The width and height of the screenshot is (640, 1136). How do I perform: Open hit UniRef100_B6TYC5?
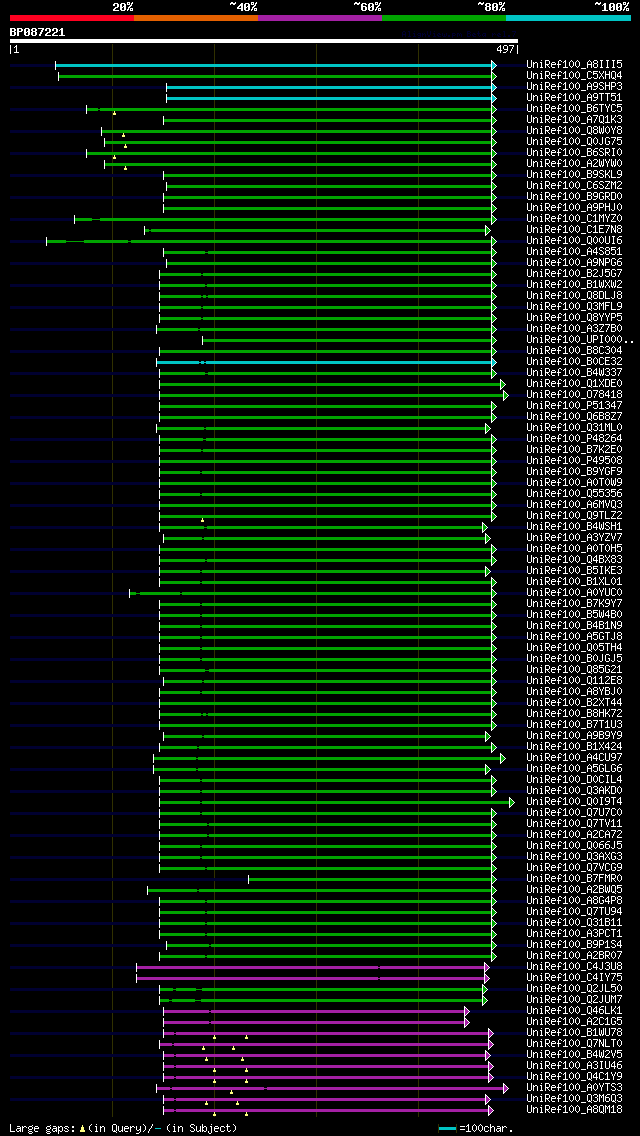coord(574,109)
